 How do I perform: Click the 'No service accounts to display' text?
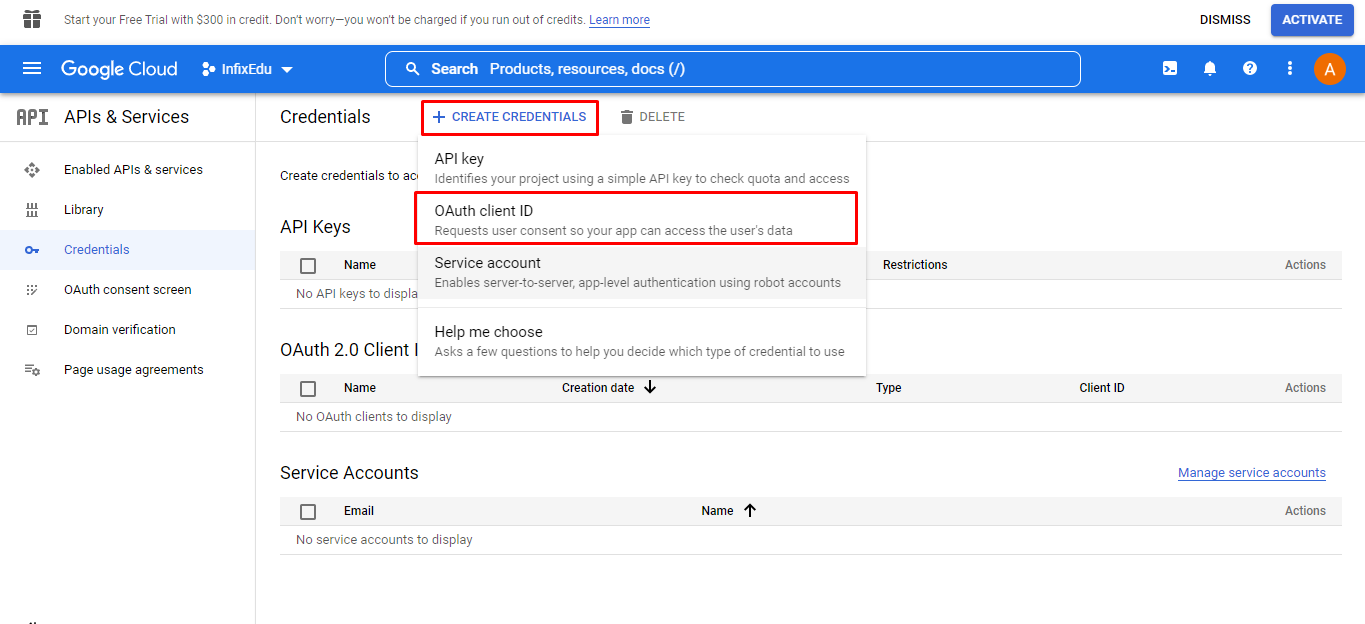(384, 540)
